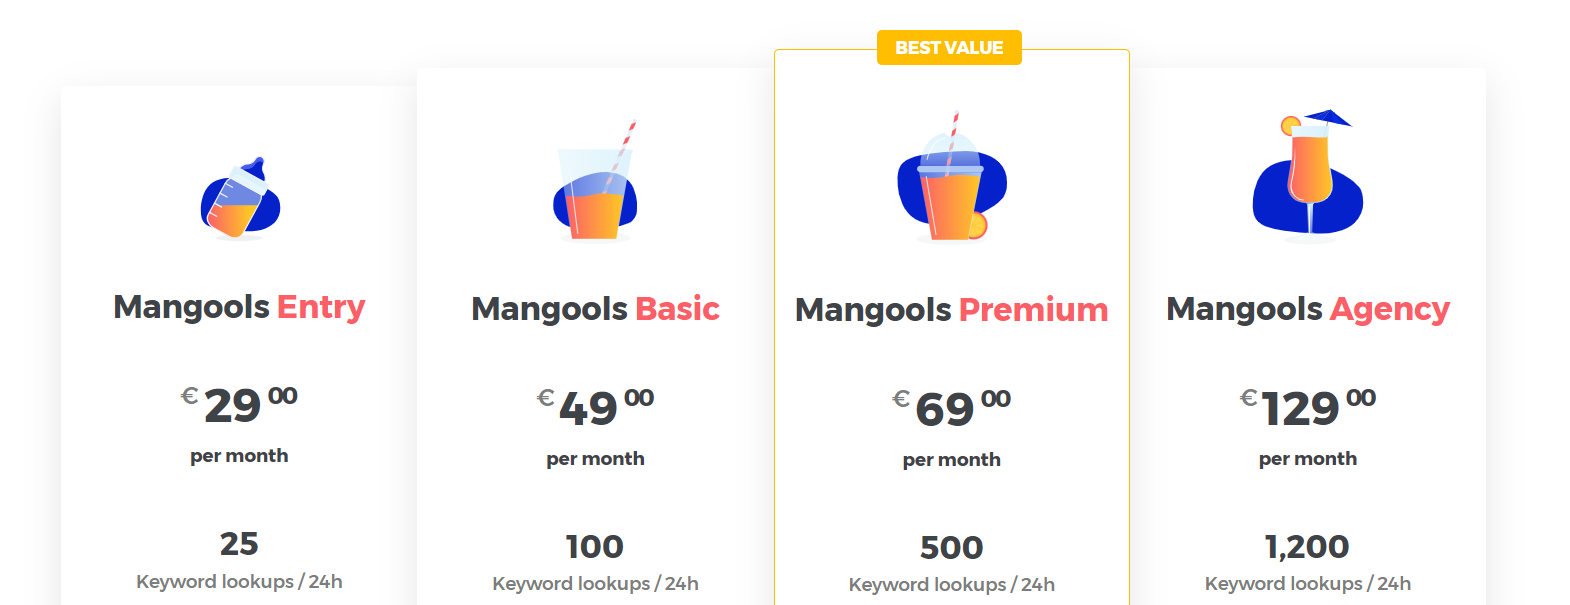This screenshot has height=605, width=1570.
Task: Select the Mangools Agency plan title
Action: click(x=1308, y=309)
